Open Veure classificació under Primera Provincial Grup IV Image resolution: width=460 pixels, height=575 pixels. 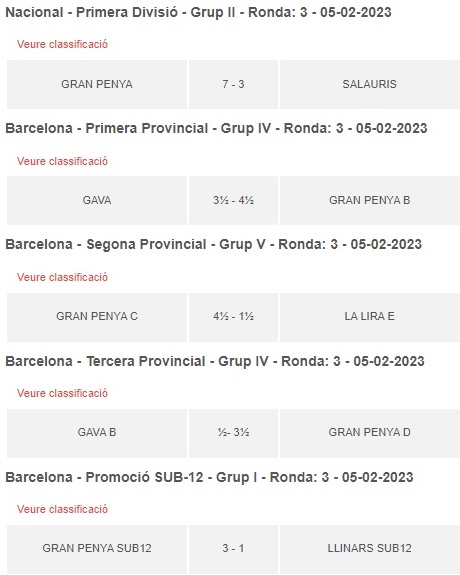coord(62,161)
